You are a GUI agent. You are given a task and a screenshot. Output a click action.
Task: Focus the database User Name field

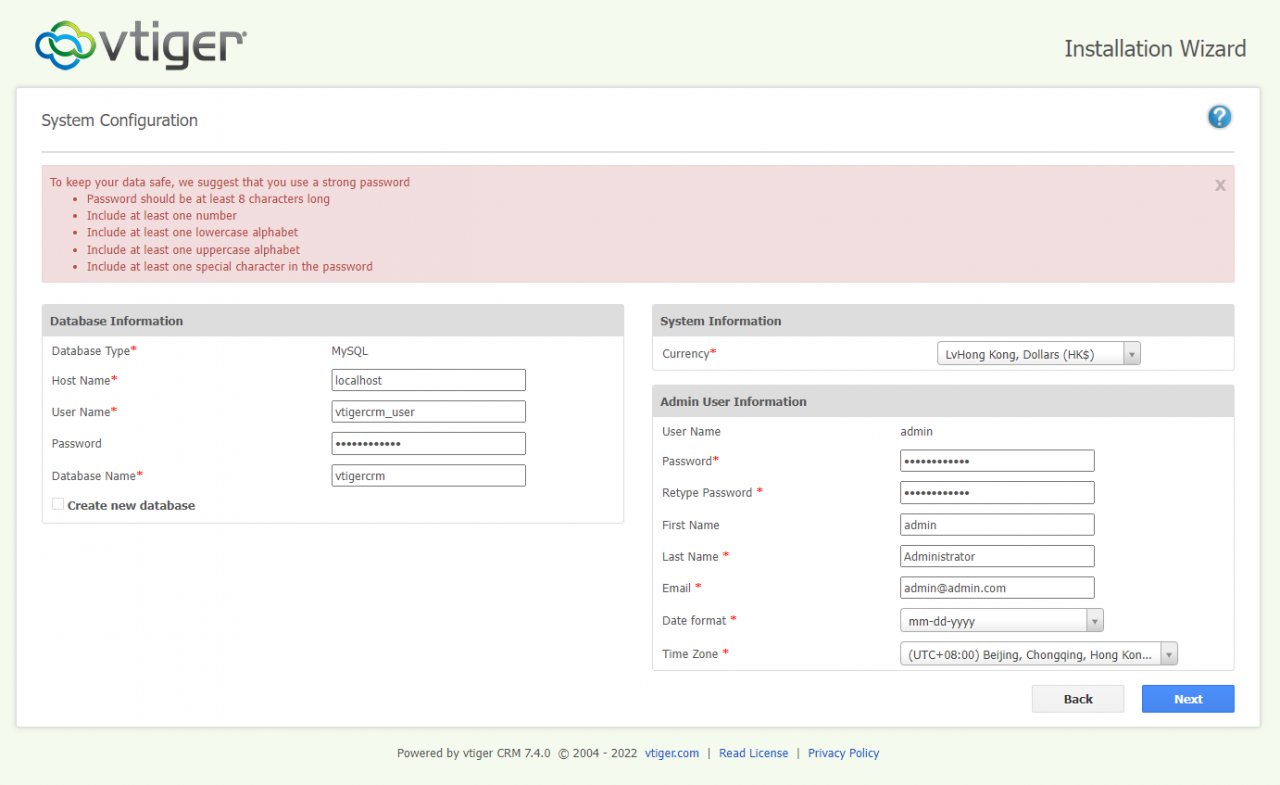coord(428,412)
